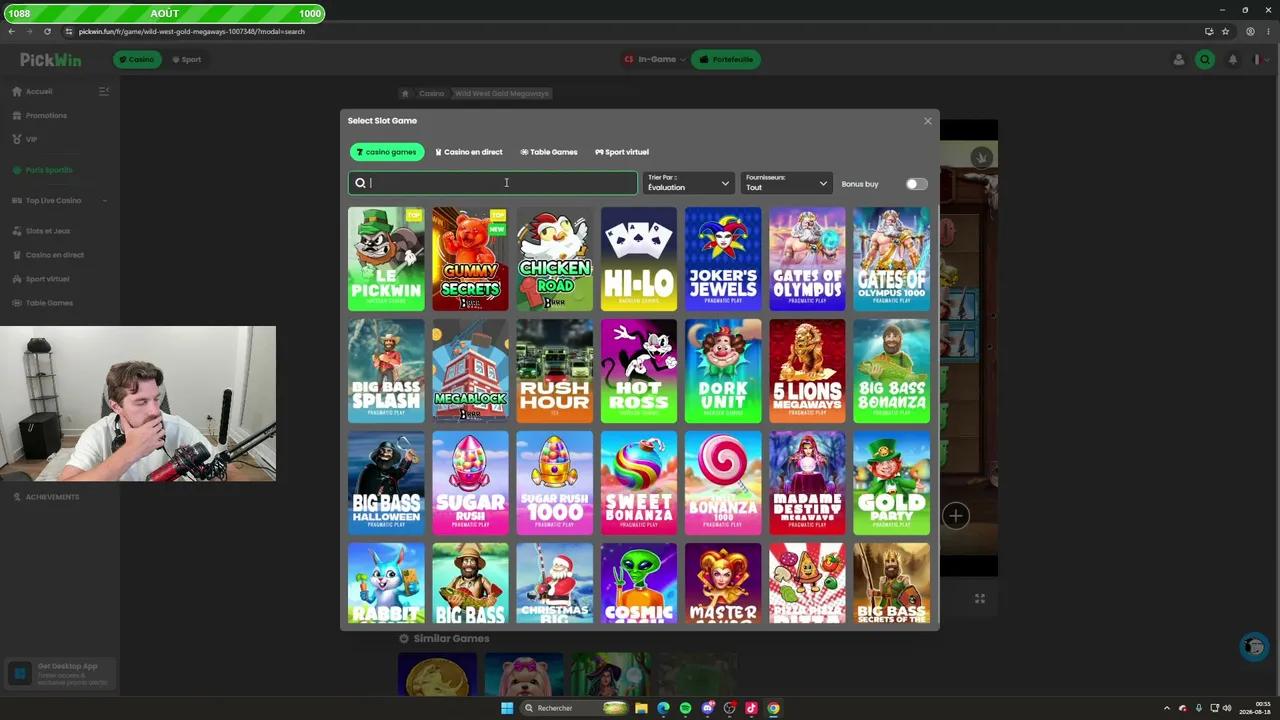Go back with browser back arrow

coord(11,31)
